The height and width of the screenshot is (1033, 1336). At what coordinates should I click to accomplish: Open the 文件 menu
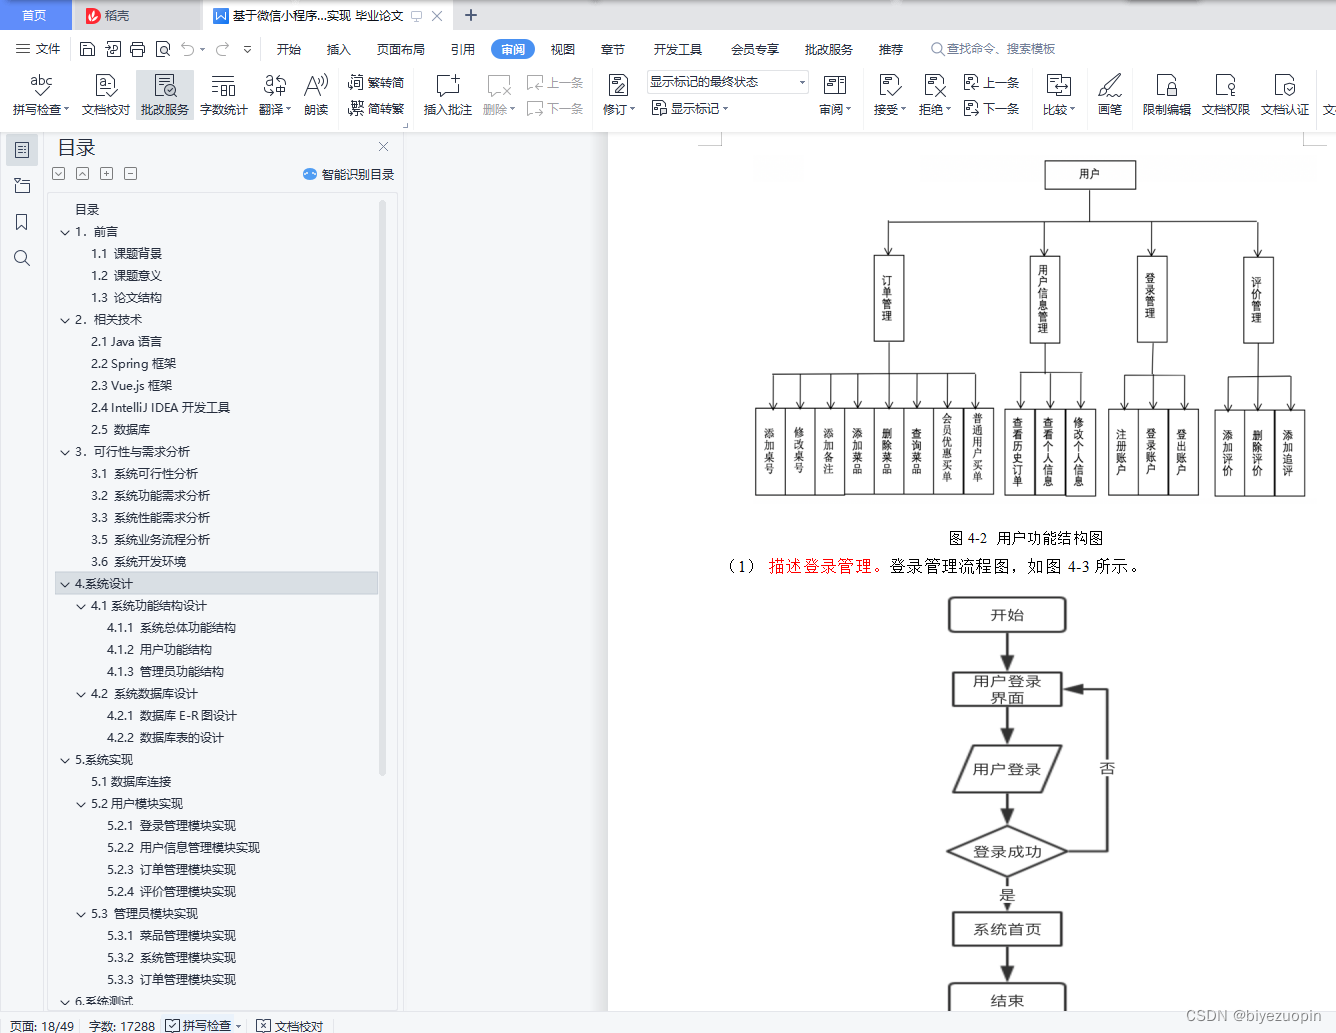[38, 49]
